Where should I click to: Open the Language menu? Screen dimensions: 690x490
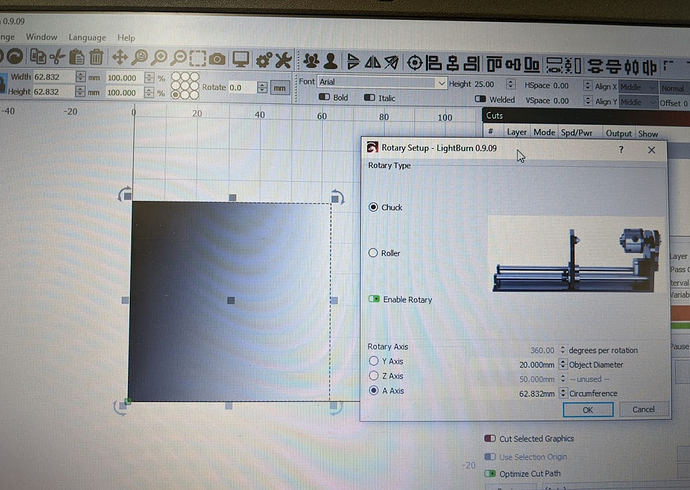click(87, 37)
